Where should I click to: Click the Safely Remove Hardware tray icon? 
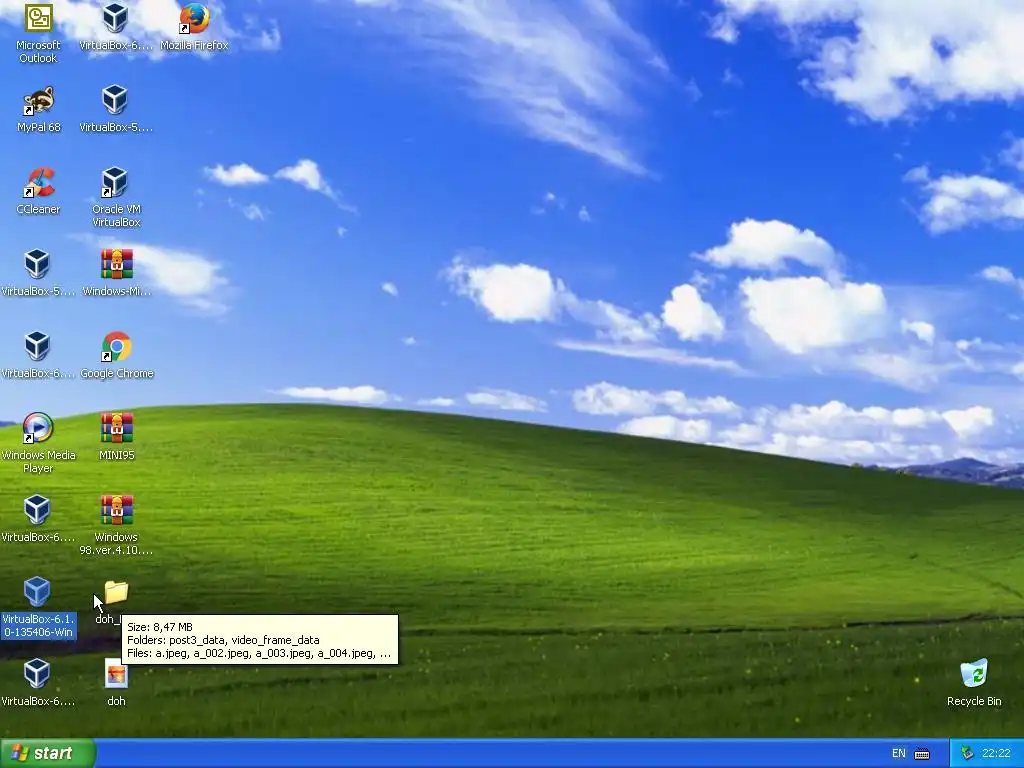pos(967,753)
